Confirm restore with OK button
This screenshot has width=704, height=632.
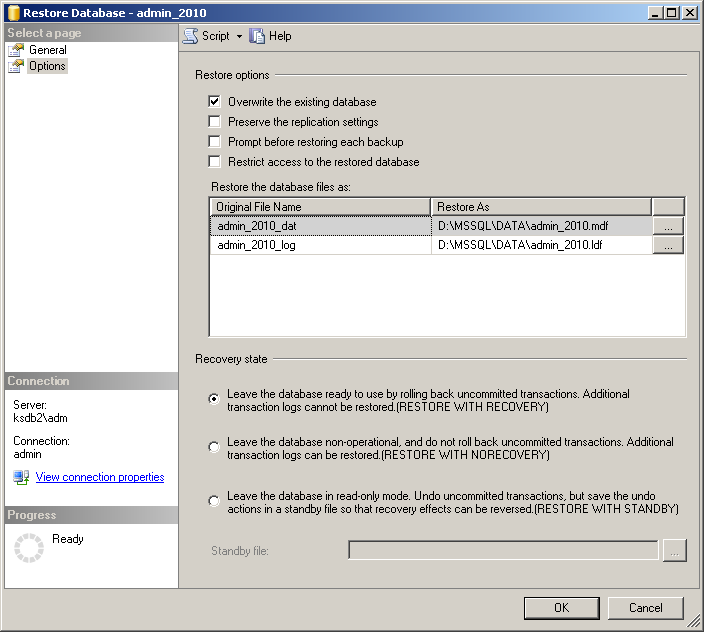tap(561, 608)
